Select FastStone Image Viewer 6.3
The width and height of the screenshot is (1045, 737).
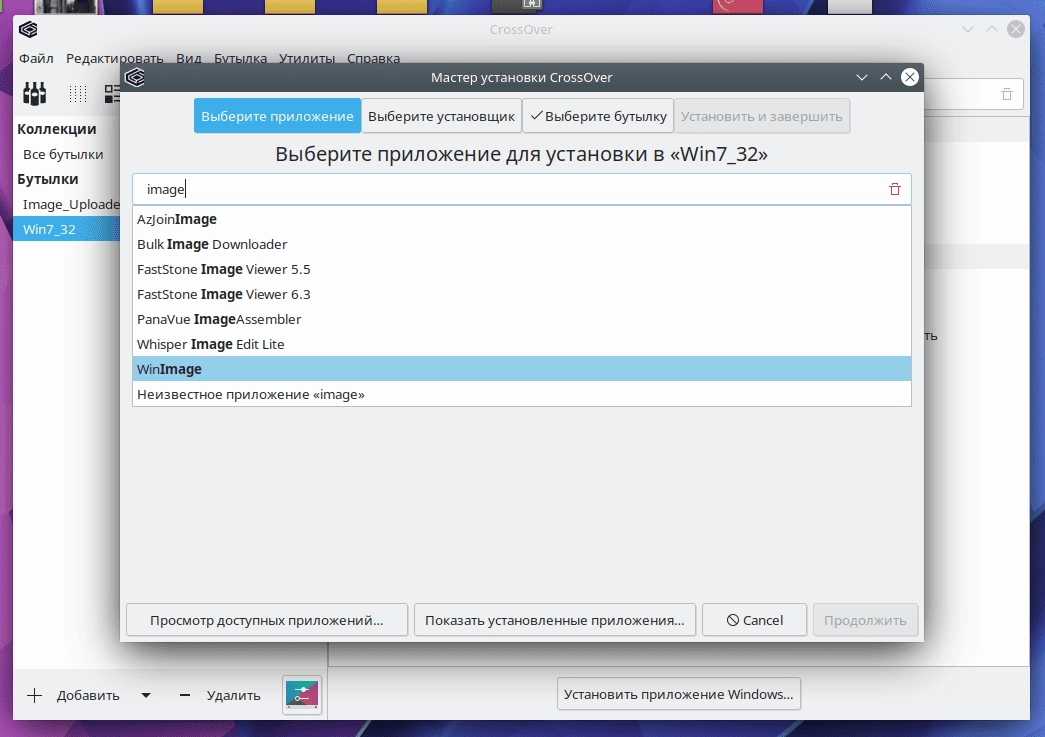[x=522, y=294]
